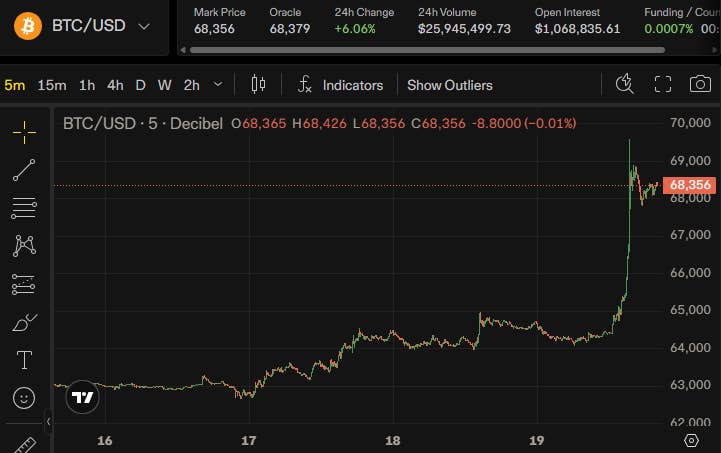Take a chart snapshot with camera icon

click(700, 84)
